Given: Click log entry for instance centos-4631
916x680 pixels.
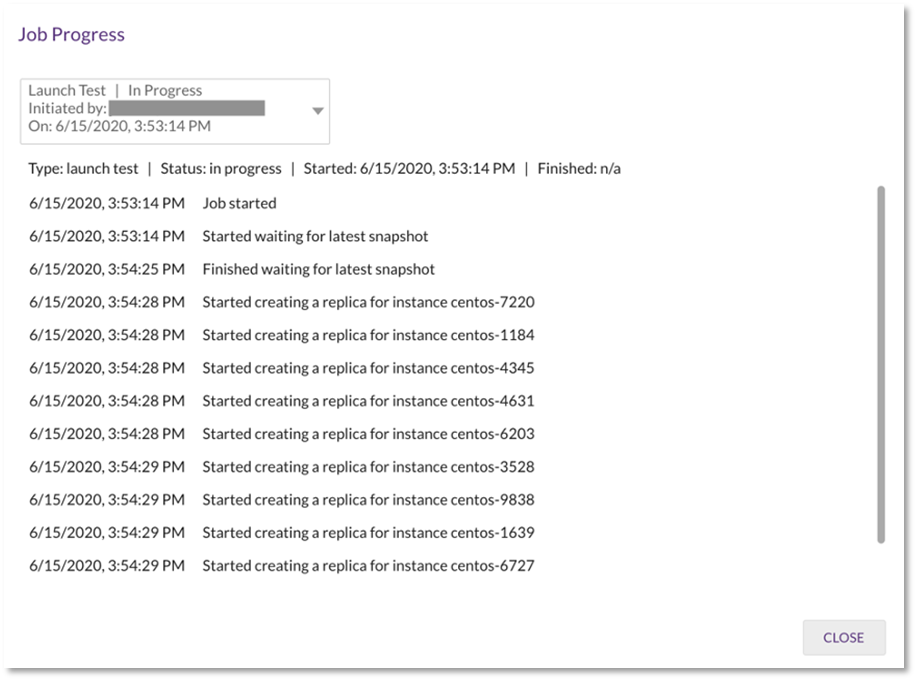Looking at the screenshot, I should pyautogui.click(x=282, y=401).
